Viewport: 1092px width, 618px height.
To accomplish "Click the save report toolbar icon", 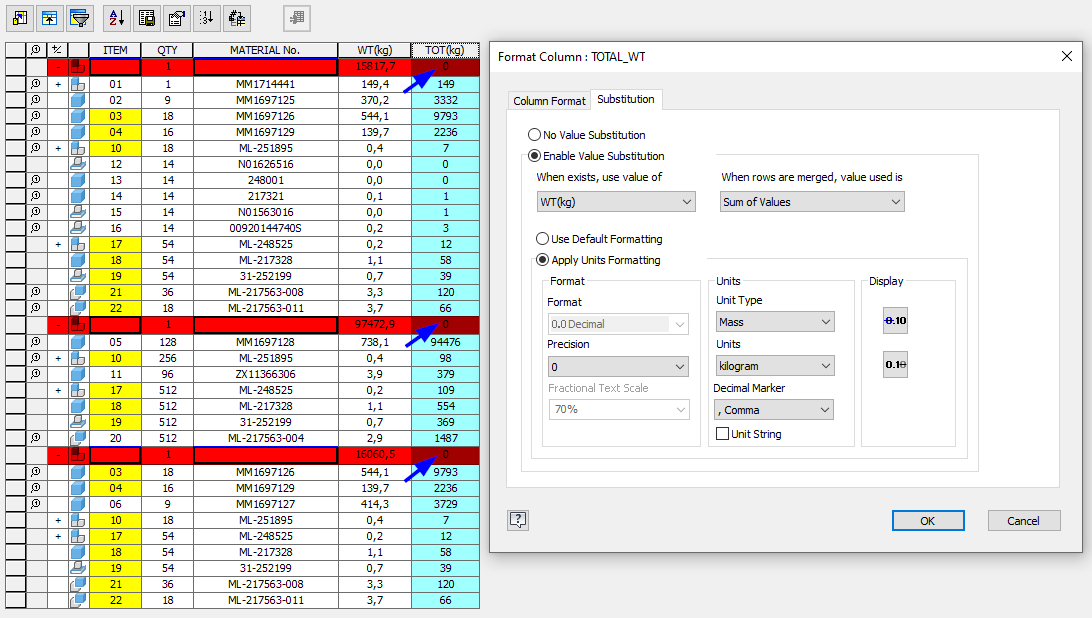I will click(146, 18).
